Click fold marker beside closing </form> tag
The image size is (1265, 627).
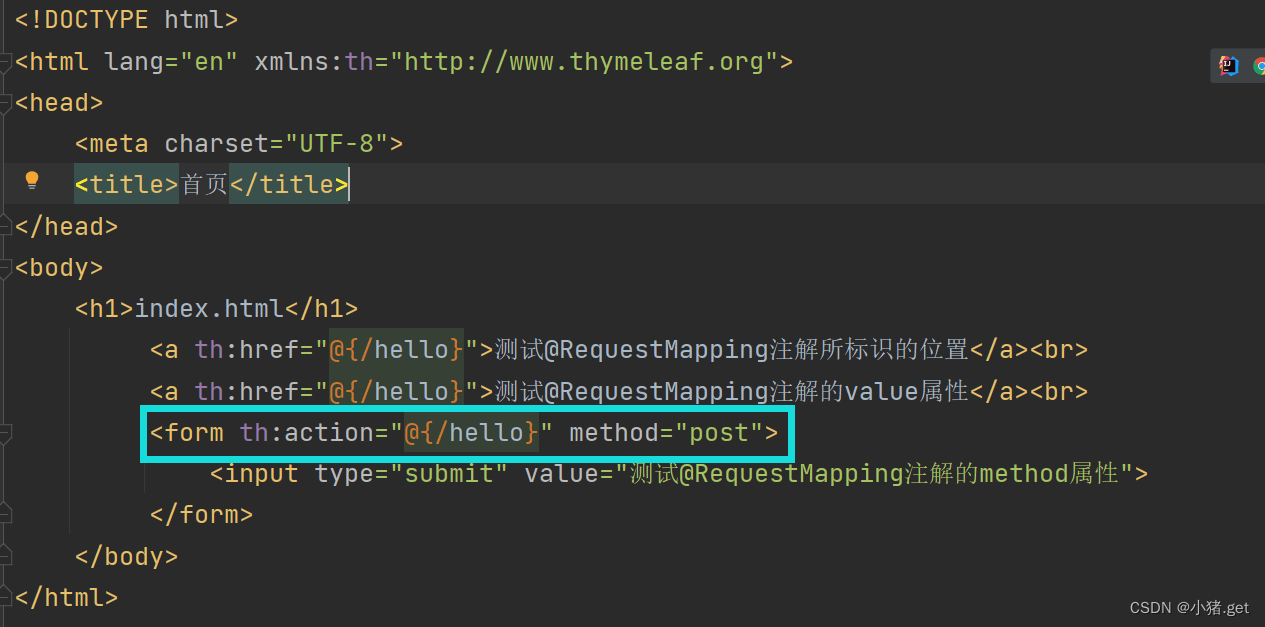coord(5,515)
